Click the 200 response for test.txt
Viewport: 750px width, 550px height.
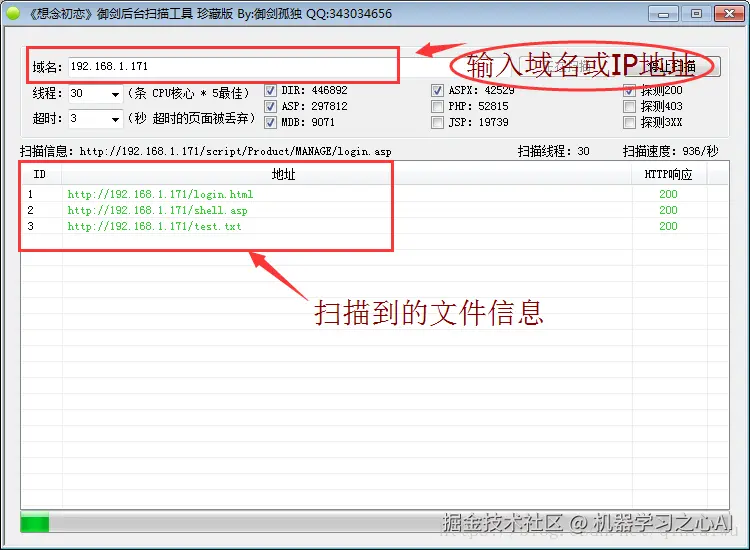point(668,226)
